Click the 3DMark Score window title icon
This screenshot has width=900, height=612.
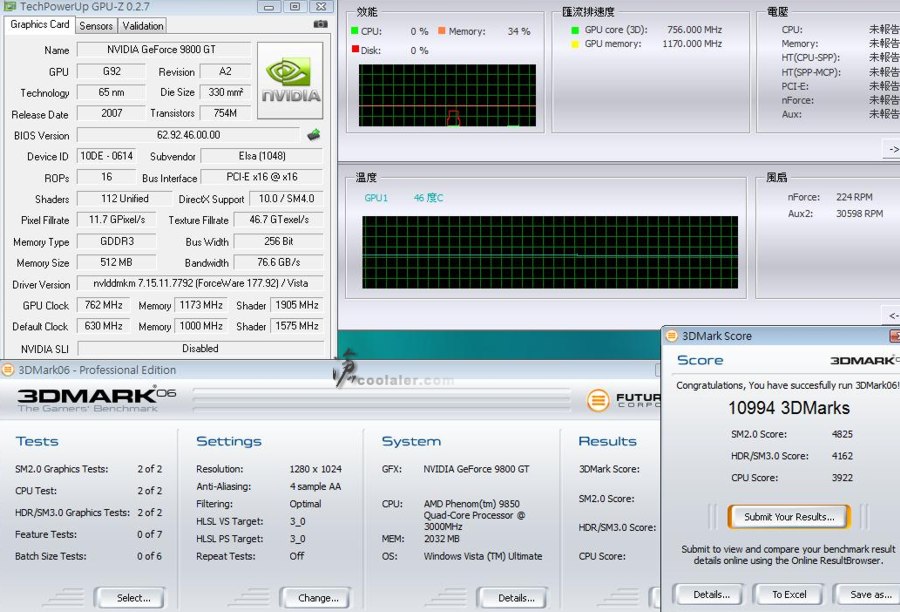tap(671, 336)
